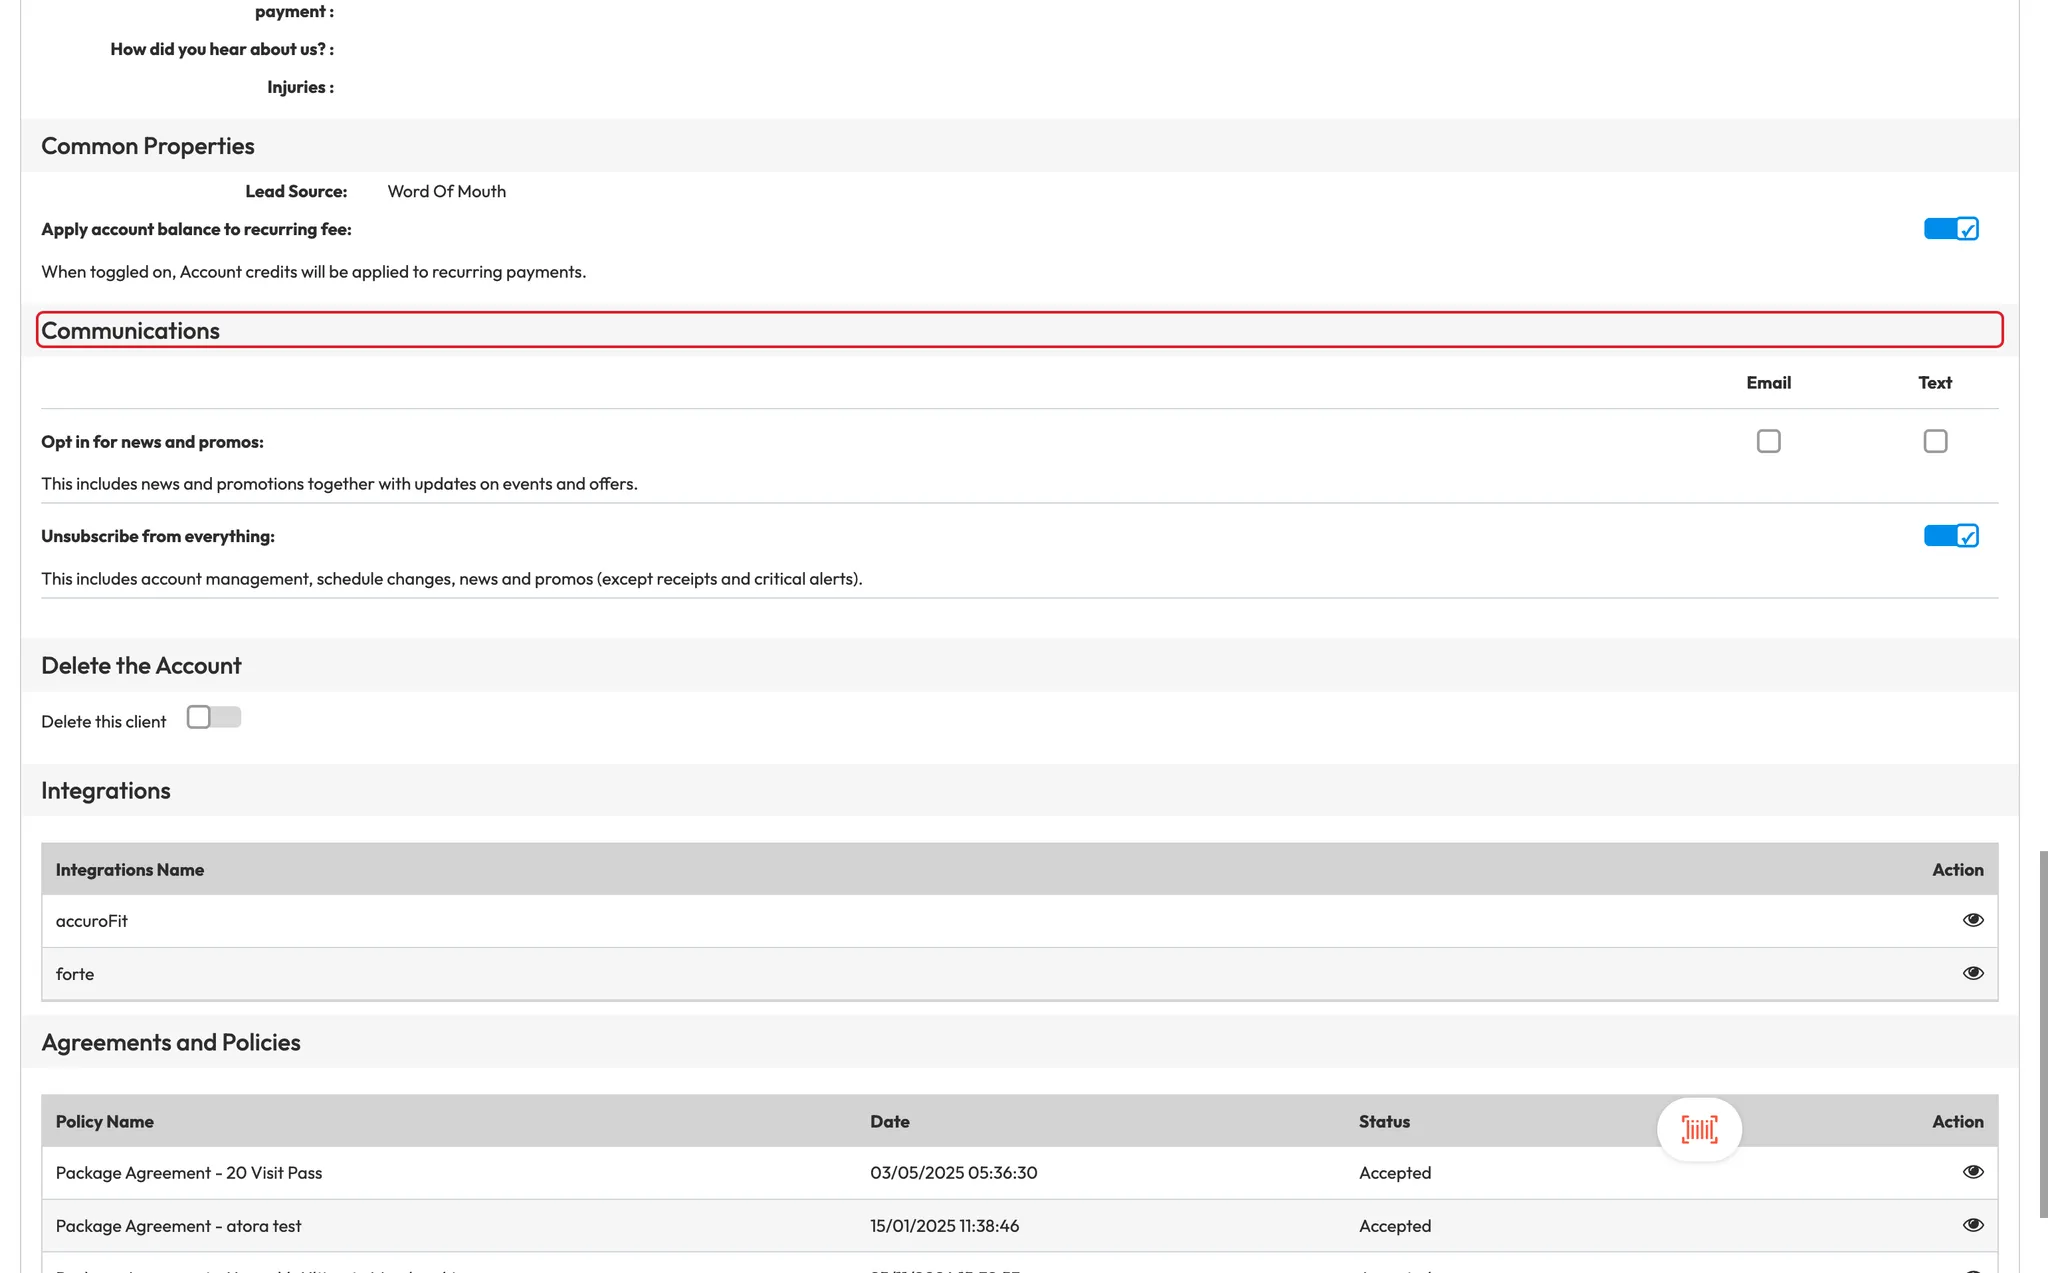This screenshot has height=1273, width=2048.
Task: View the atora test package agreement
Action: (1972, 1225)
